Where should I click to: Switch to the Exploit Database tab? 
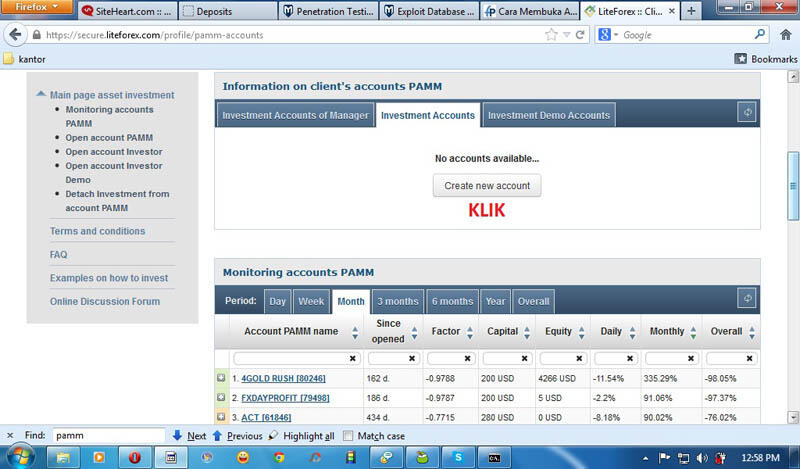429,11
